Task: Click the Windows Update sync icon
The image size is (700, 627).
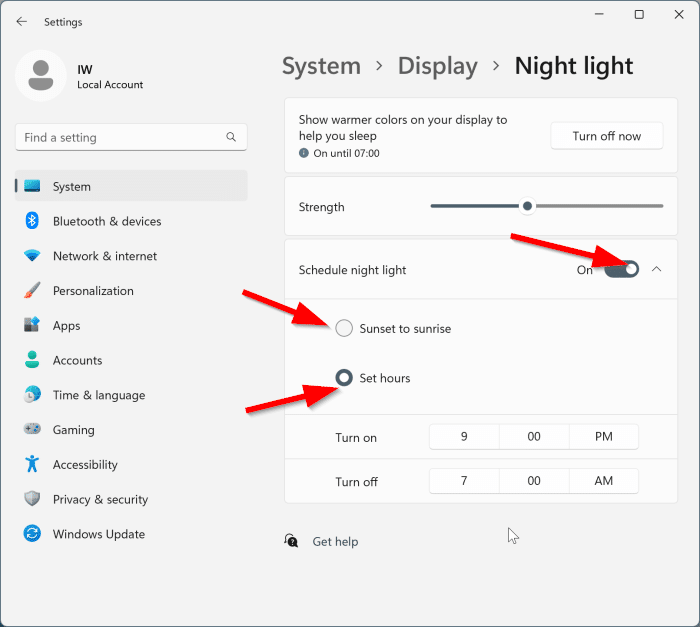Action: click(32, 533)
